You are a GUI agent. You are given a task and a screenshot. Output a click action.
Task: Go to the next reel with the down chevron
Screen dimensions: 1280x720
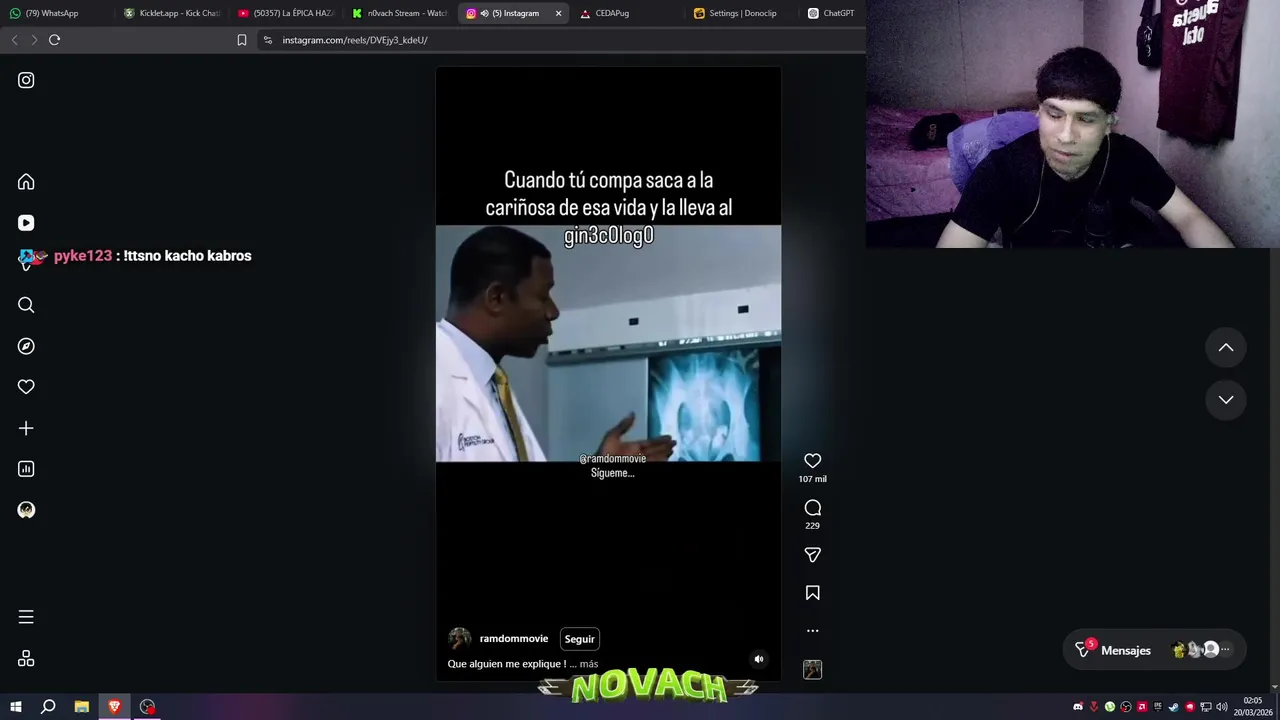pyautogui.click(x=1225, y=399)
